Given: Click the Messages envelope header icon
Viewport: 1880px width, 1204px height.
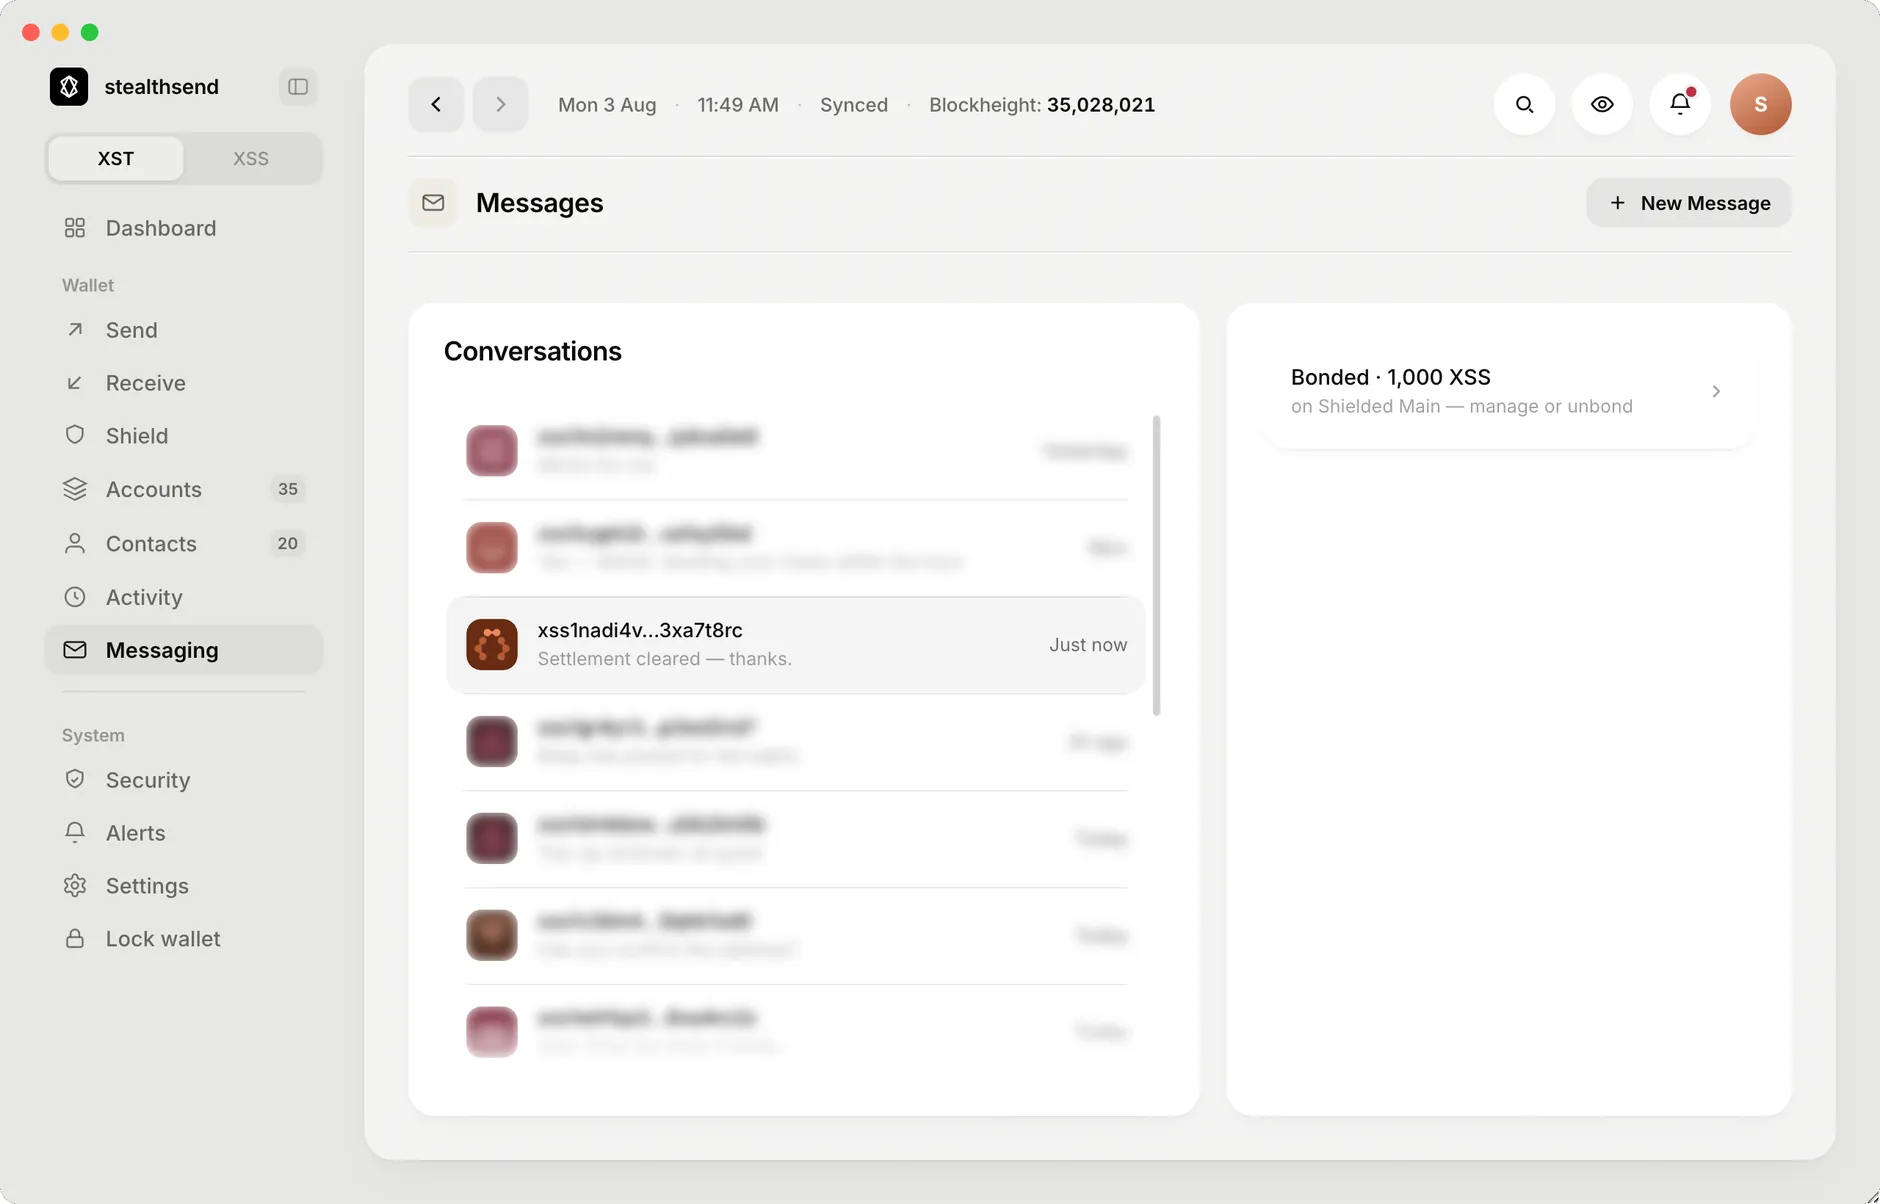Looking at the screenshot, I should pos(433,203).
